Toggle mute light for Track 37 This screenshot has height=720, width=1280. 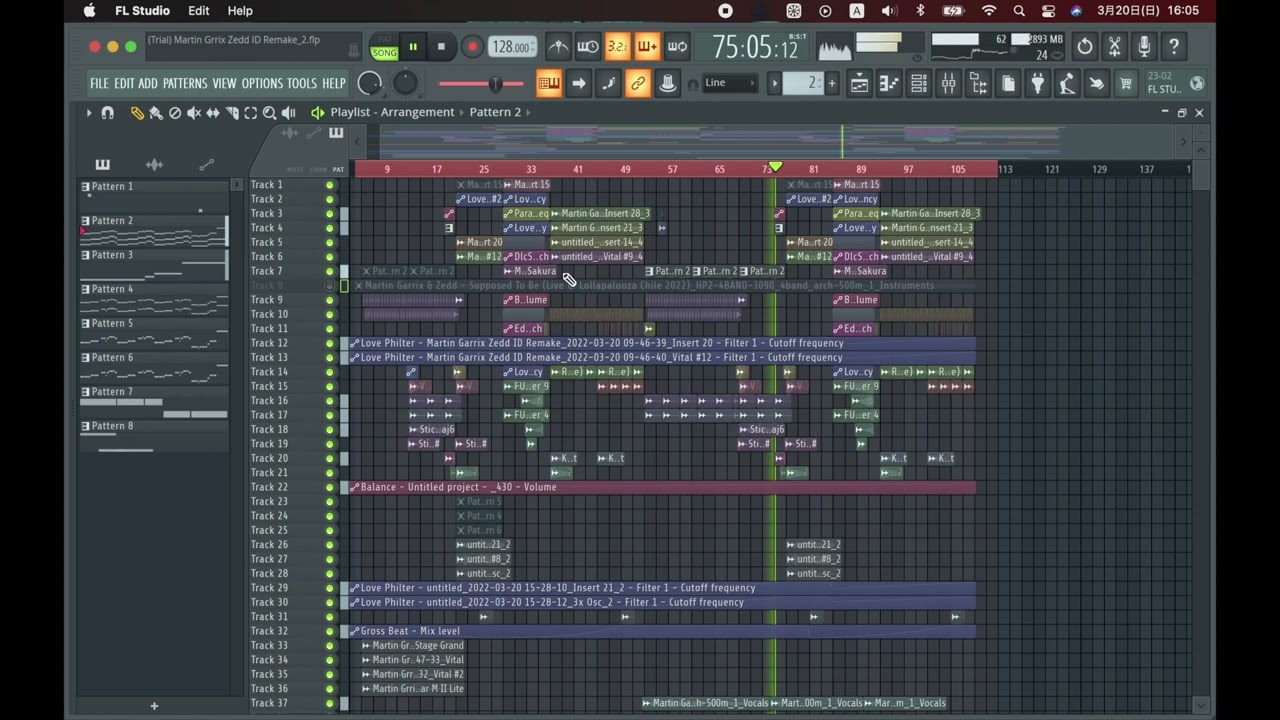[330, 703]
